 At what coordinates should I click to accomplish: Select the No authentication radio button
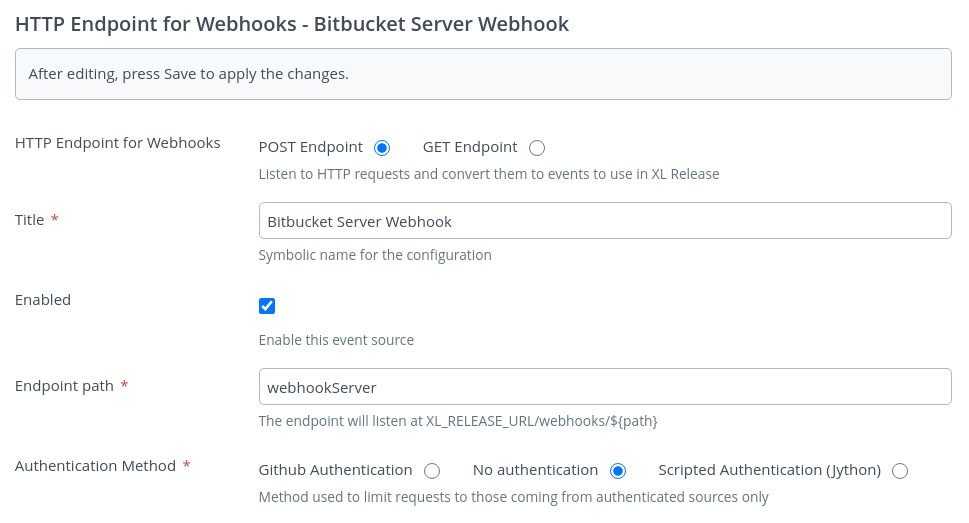[x=618, y=471]
